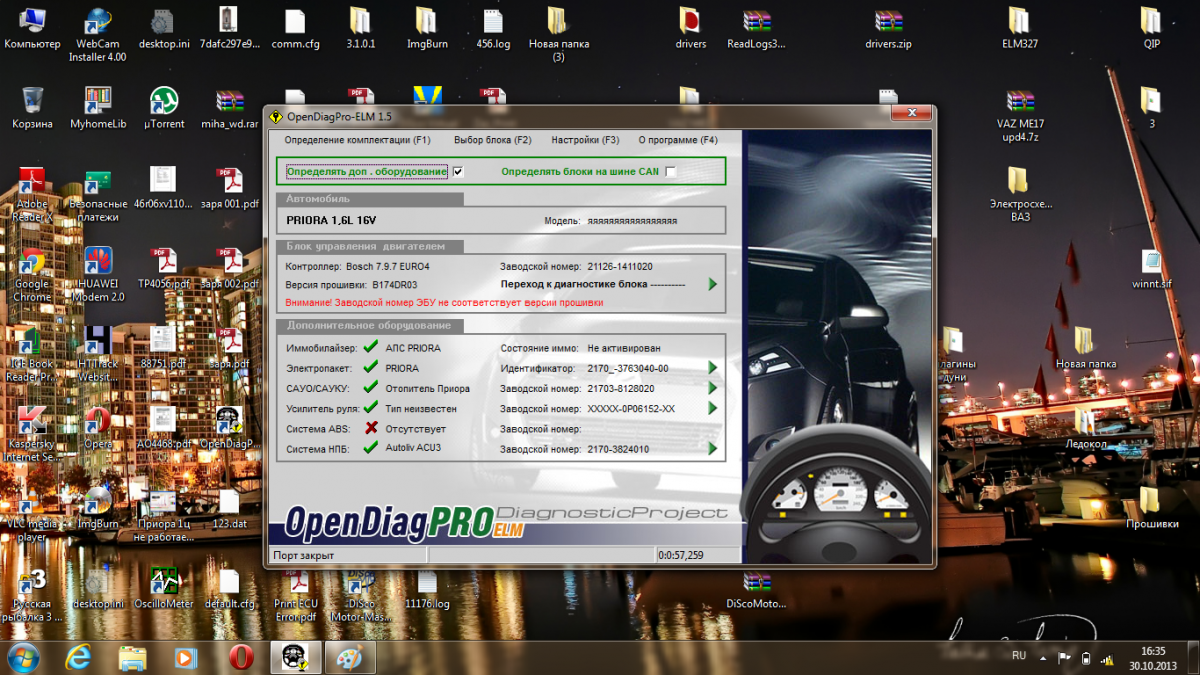Click the 'Определять блоки на шине CAN' label
The height and width of the screenshot is (675, 1200).
click(x=579, y=172)
